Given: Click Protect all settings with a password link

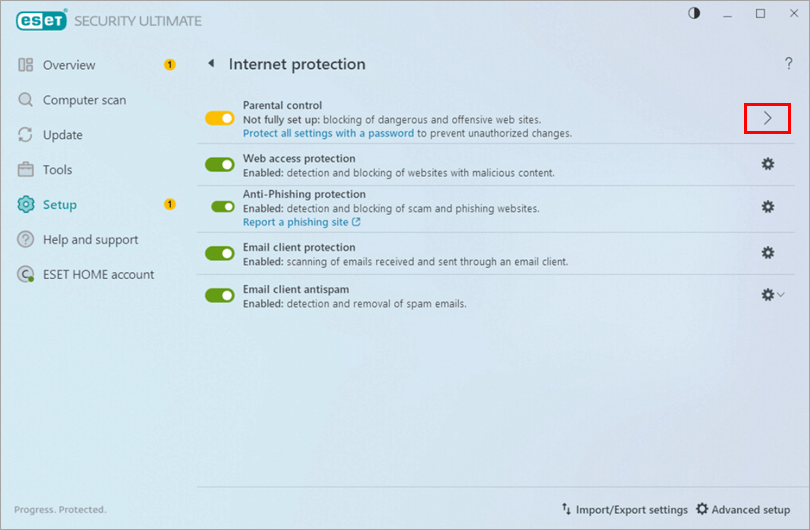Looking at the screenshot, I should (328, 133).
